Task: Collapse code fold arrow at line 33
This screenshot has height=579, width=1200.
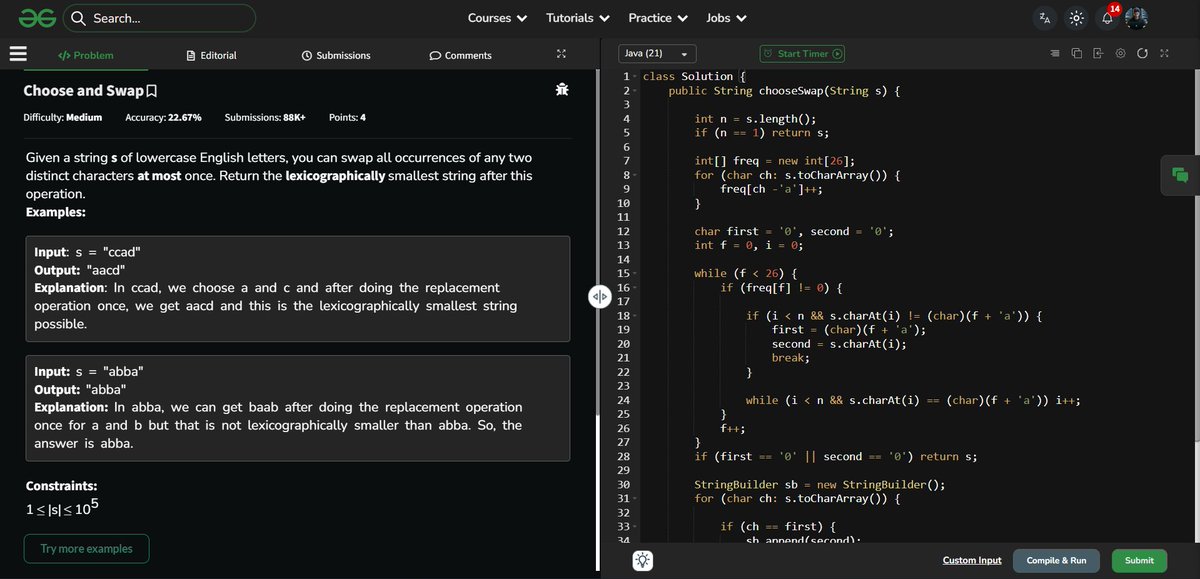Action: click(635, 526)
